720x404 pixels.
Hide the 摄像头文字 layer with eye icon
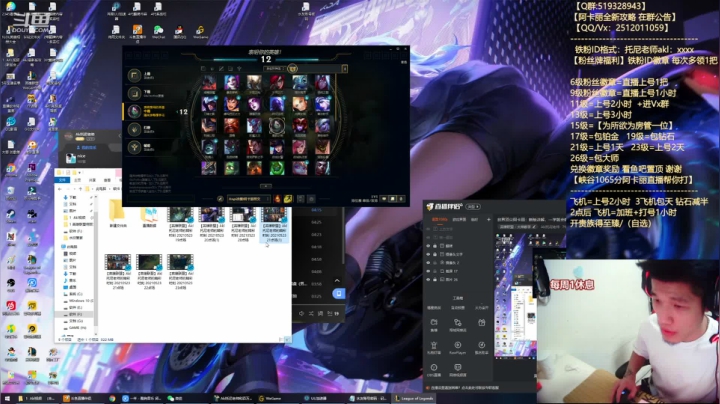pos(428,254)
